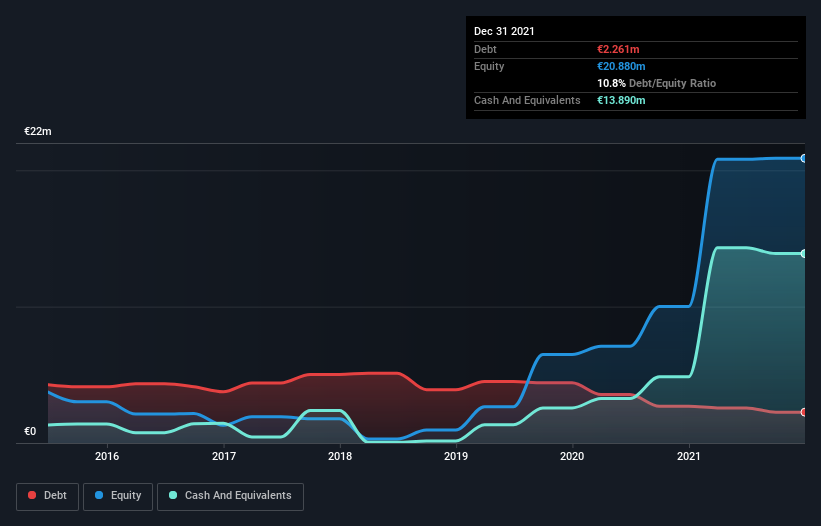
Task: Click the 2017 x-axis label
Action: [x=224, y=456]
